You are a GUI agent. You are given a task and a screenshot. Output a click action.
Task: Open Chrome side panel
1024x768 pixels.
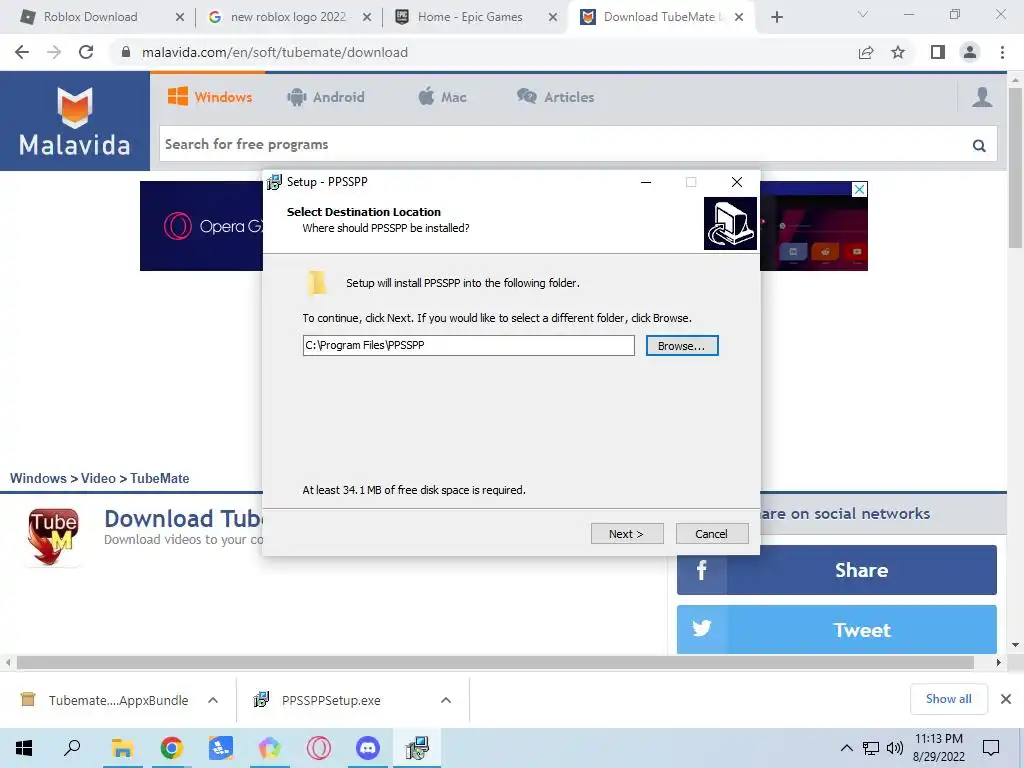938,52
